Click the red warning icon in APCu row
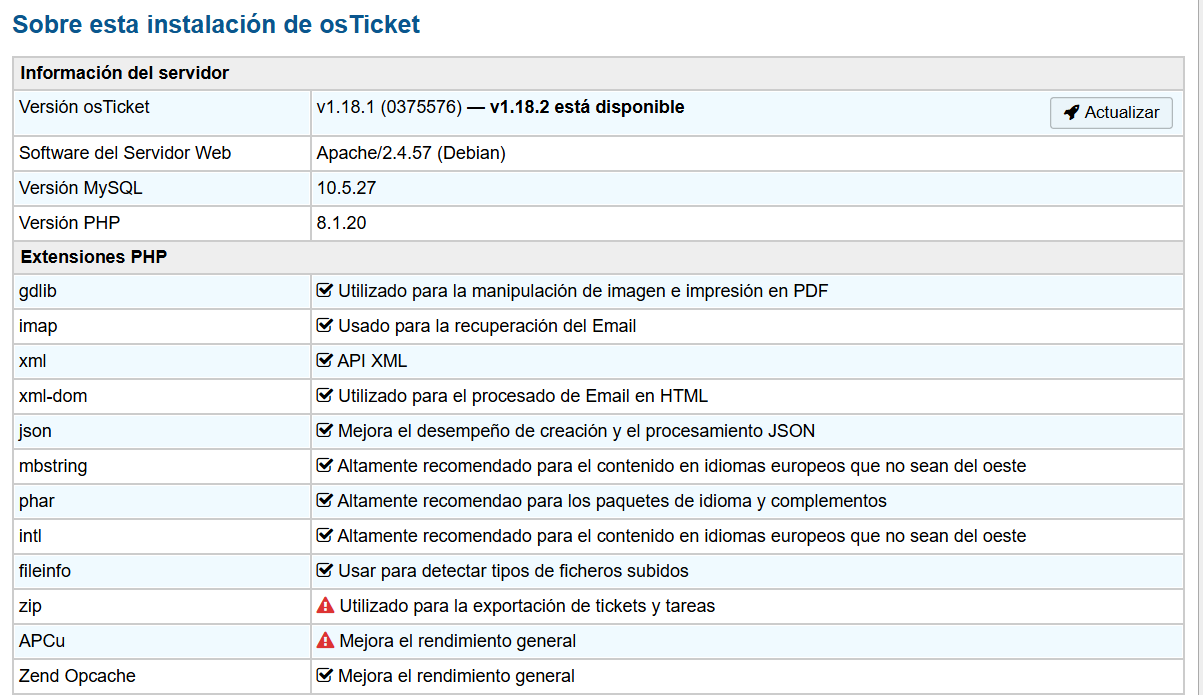The image size is (1203, 695). coord(325,641)
